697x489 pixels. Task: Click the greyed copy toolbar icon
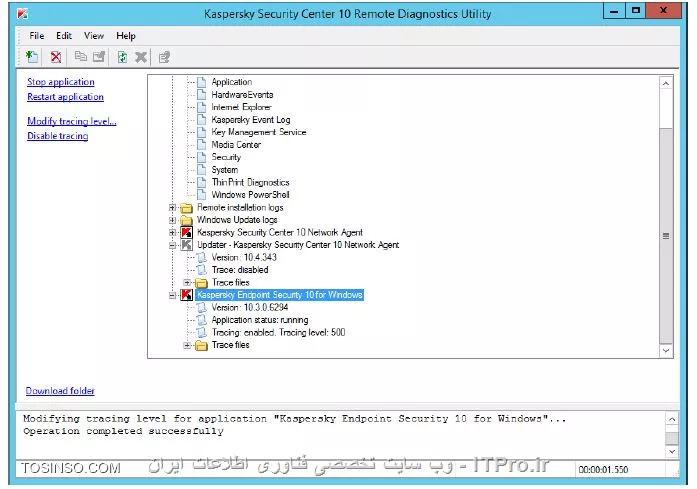point(80,56)
